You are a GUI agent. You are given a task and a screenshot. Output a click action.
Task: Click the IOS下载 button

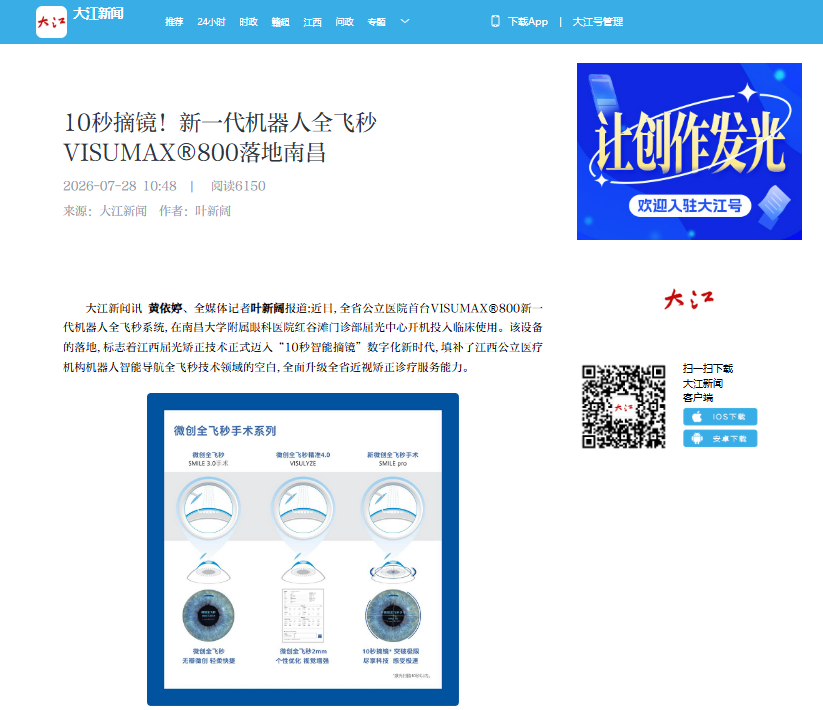coord(720,417)
